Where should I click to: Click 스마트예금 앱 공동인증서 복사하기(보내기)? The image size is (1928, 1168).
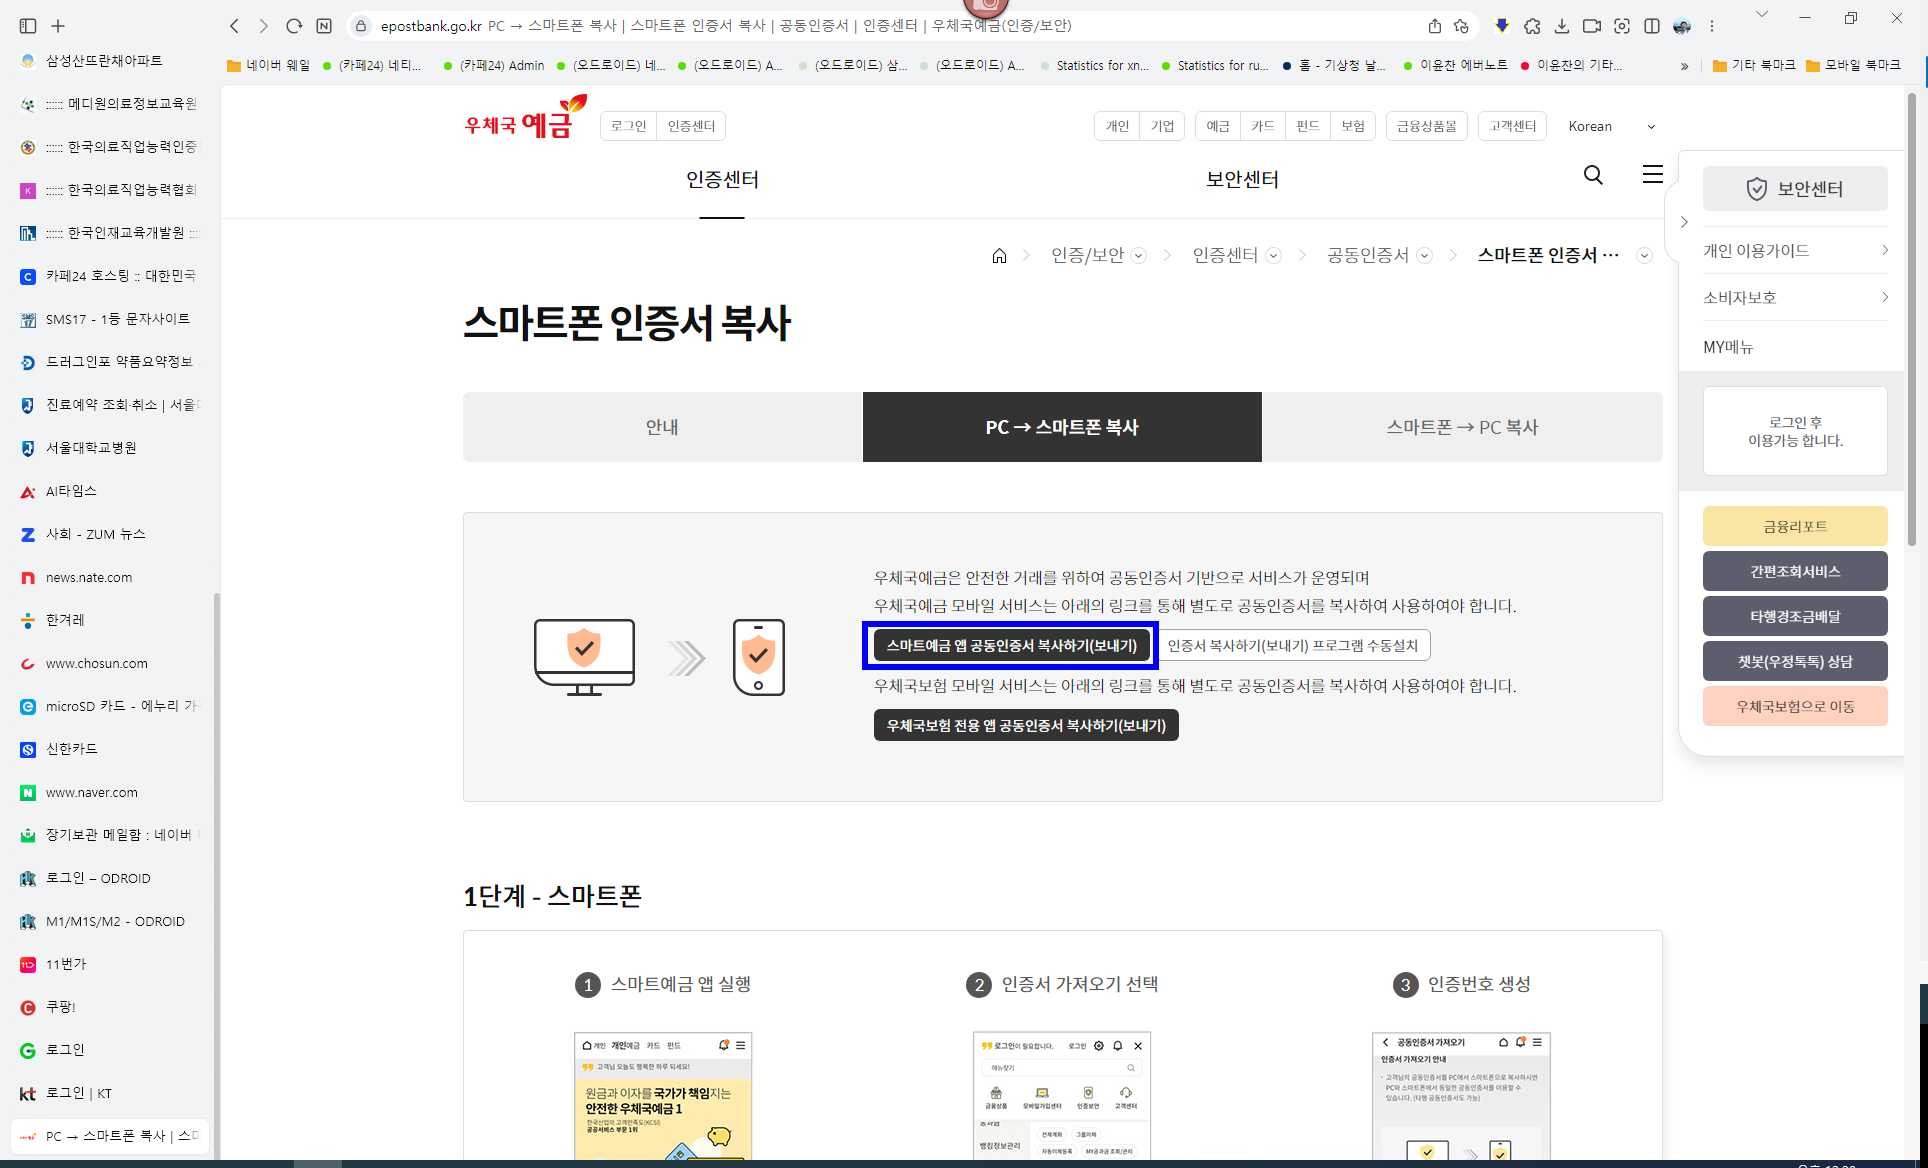tap(1011, 646)
